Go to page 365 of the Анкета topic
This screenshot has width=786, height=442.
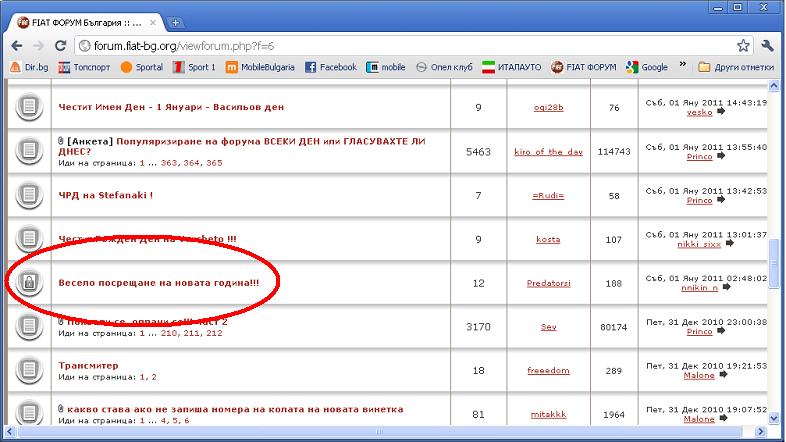click(x=214, y=162)
